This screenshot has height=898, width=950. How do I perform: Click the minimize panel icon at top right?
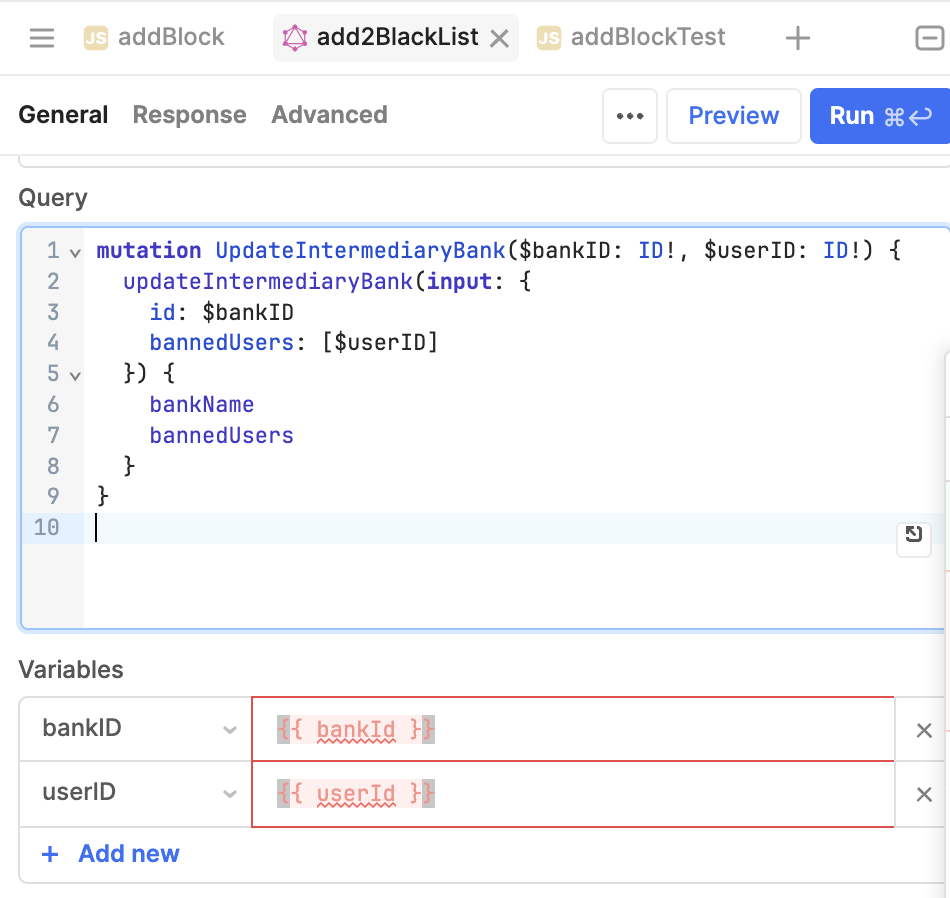pyautogui.click(x=929, y=38)
